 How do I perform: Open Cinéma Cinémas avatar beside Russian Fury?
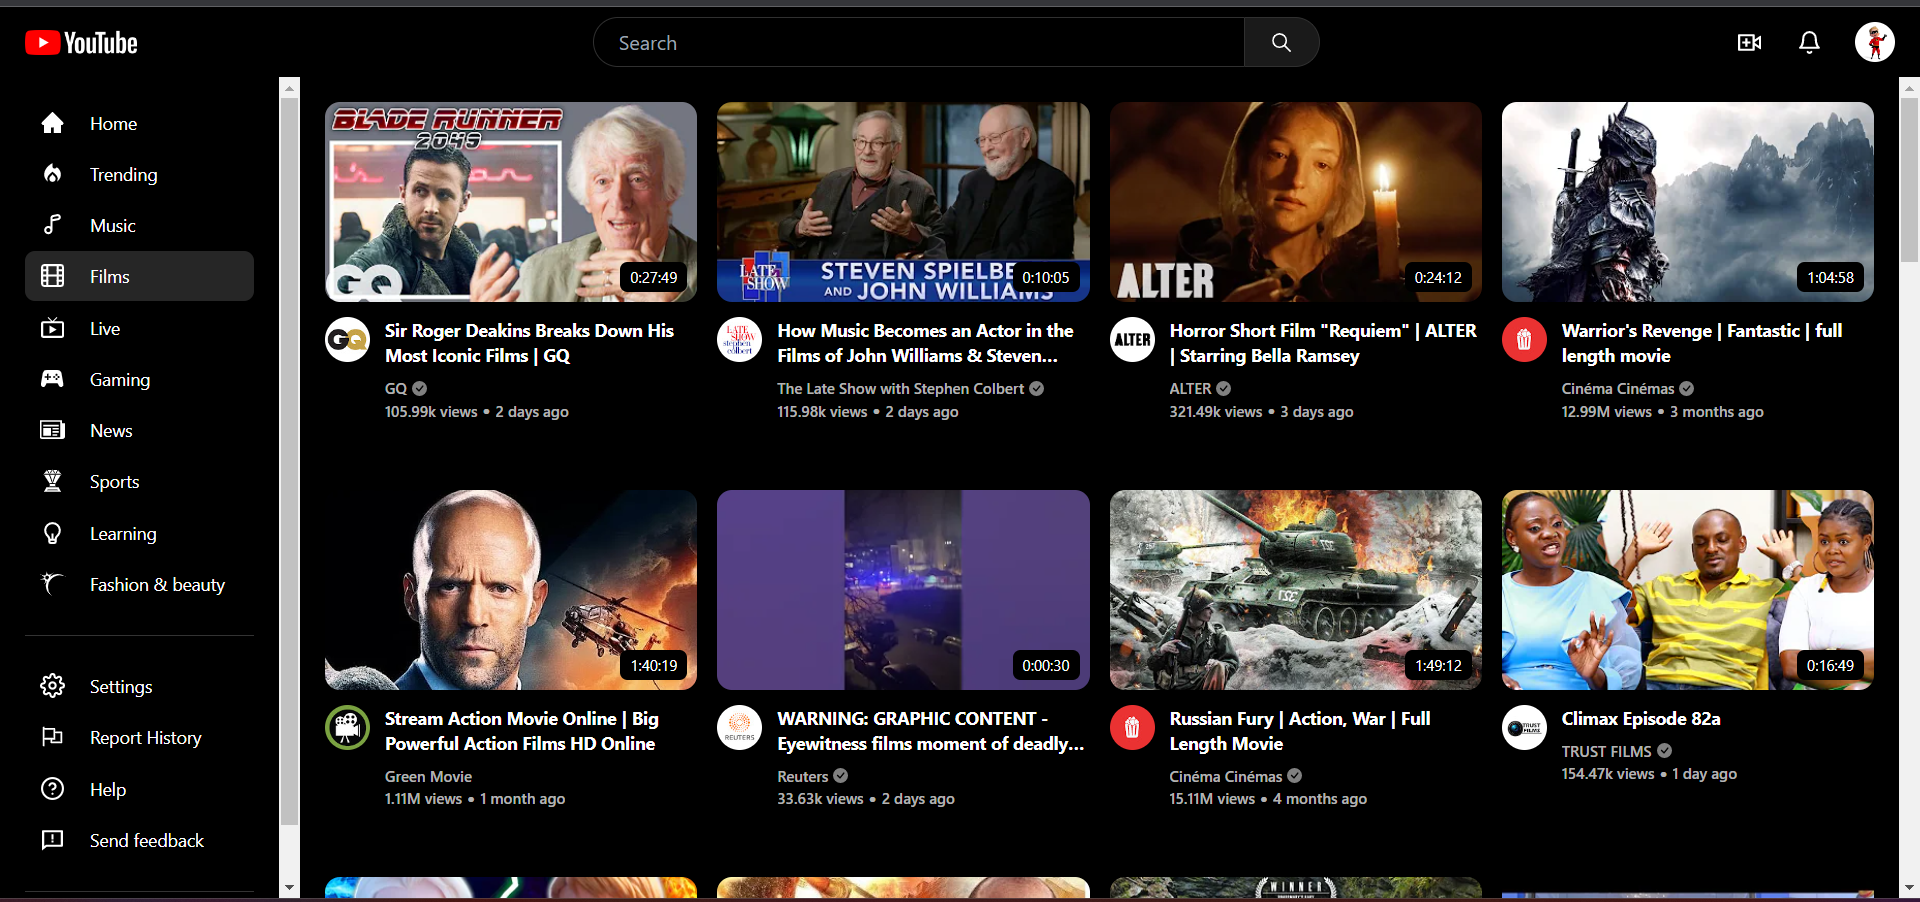click(1132, 728)
